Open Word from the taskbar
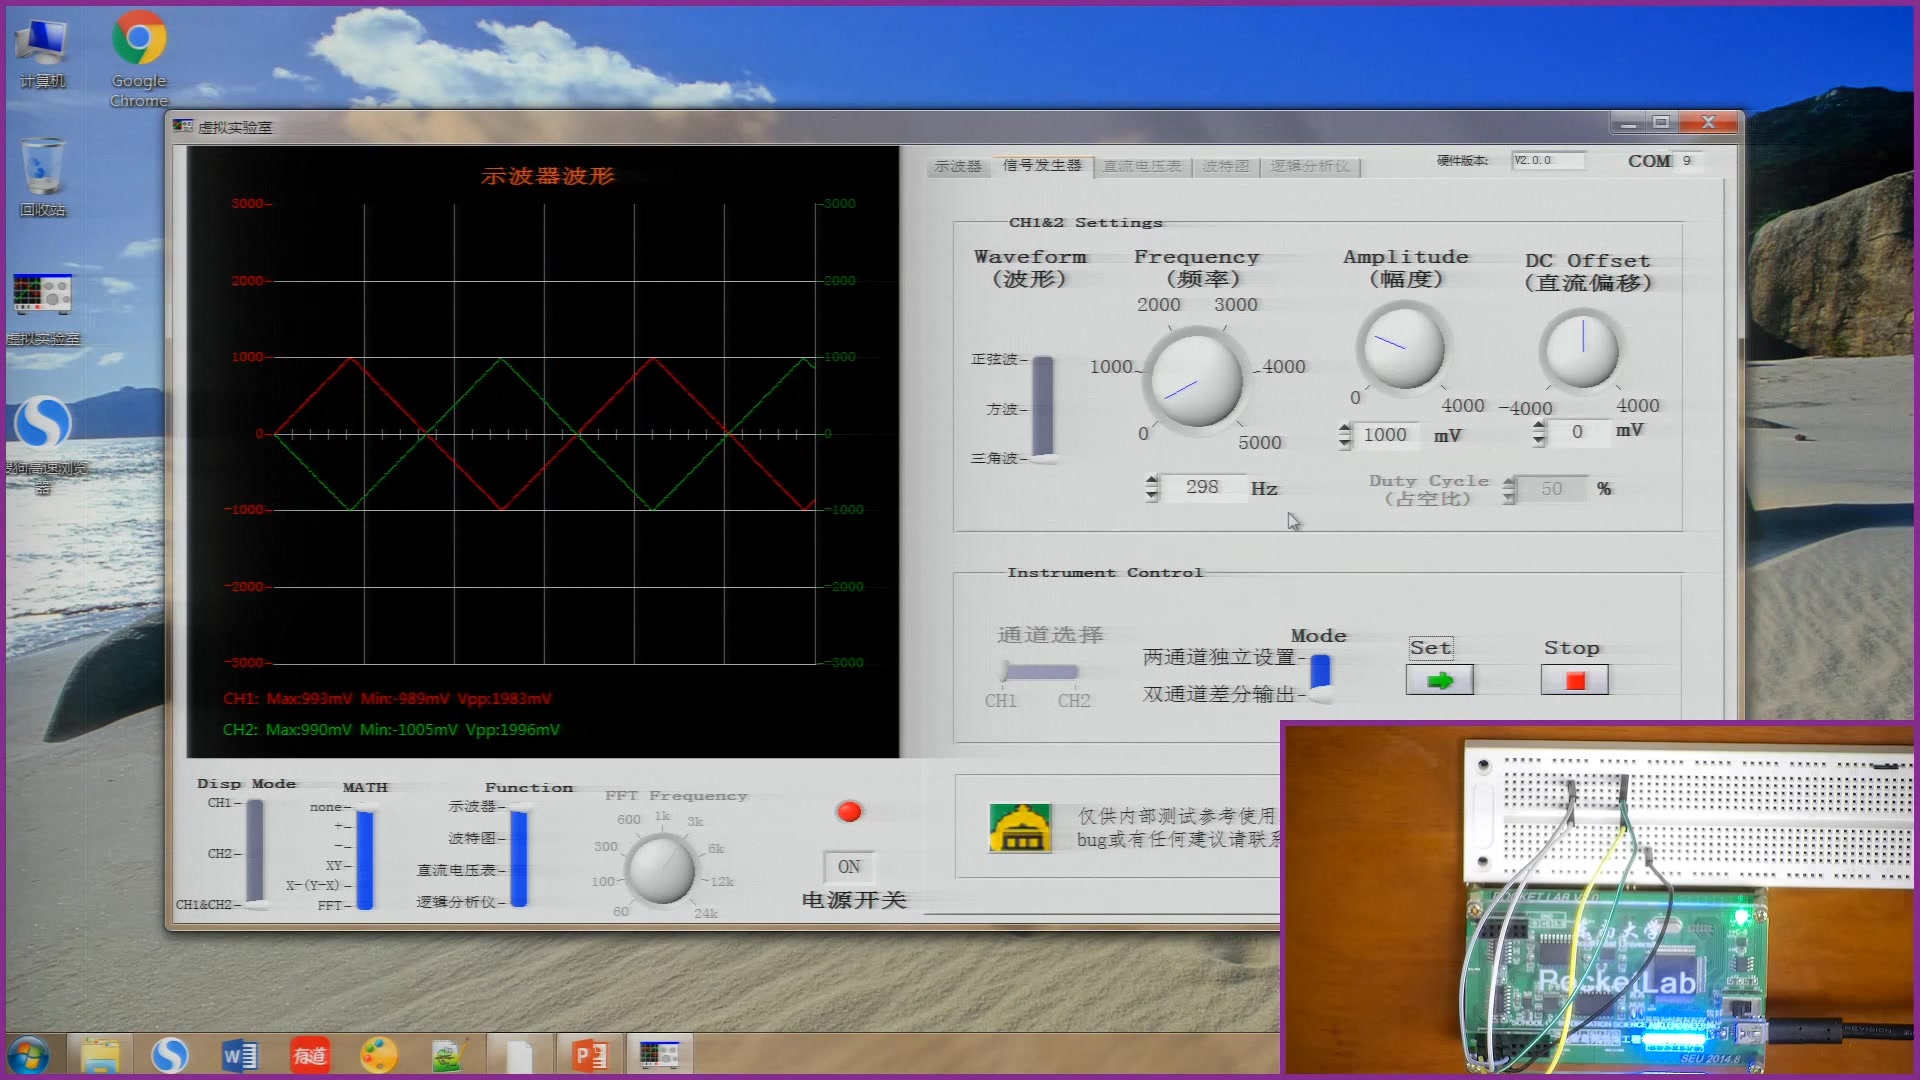1920x1080 pixels. [240, 1055]
